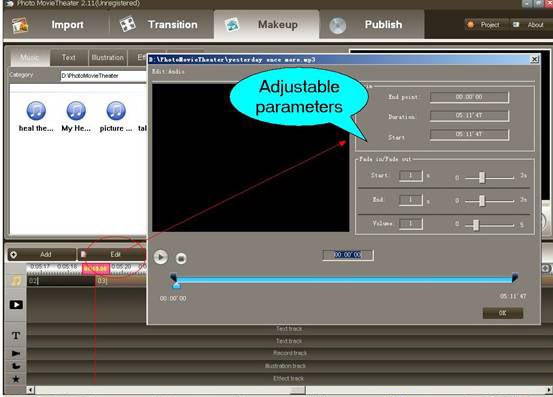Click the video track icon on the timeline
Viewport: 553px width, 397px height.
16,305
